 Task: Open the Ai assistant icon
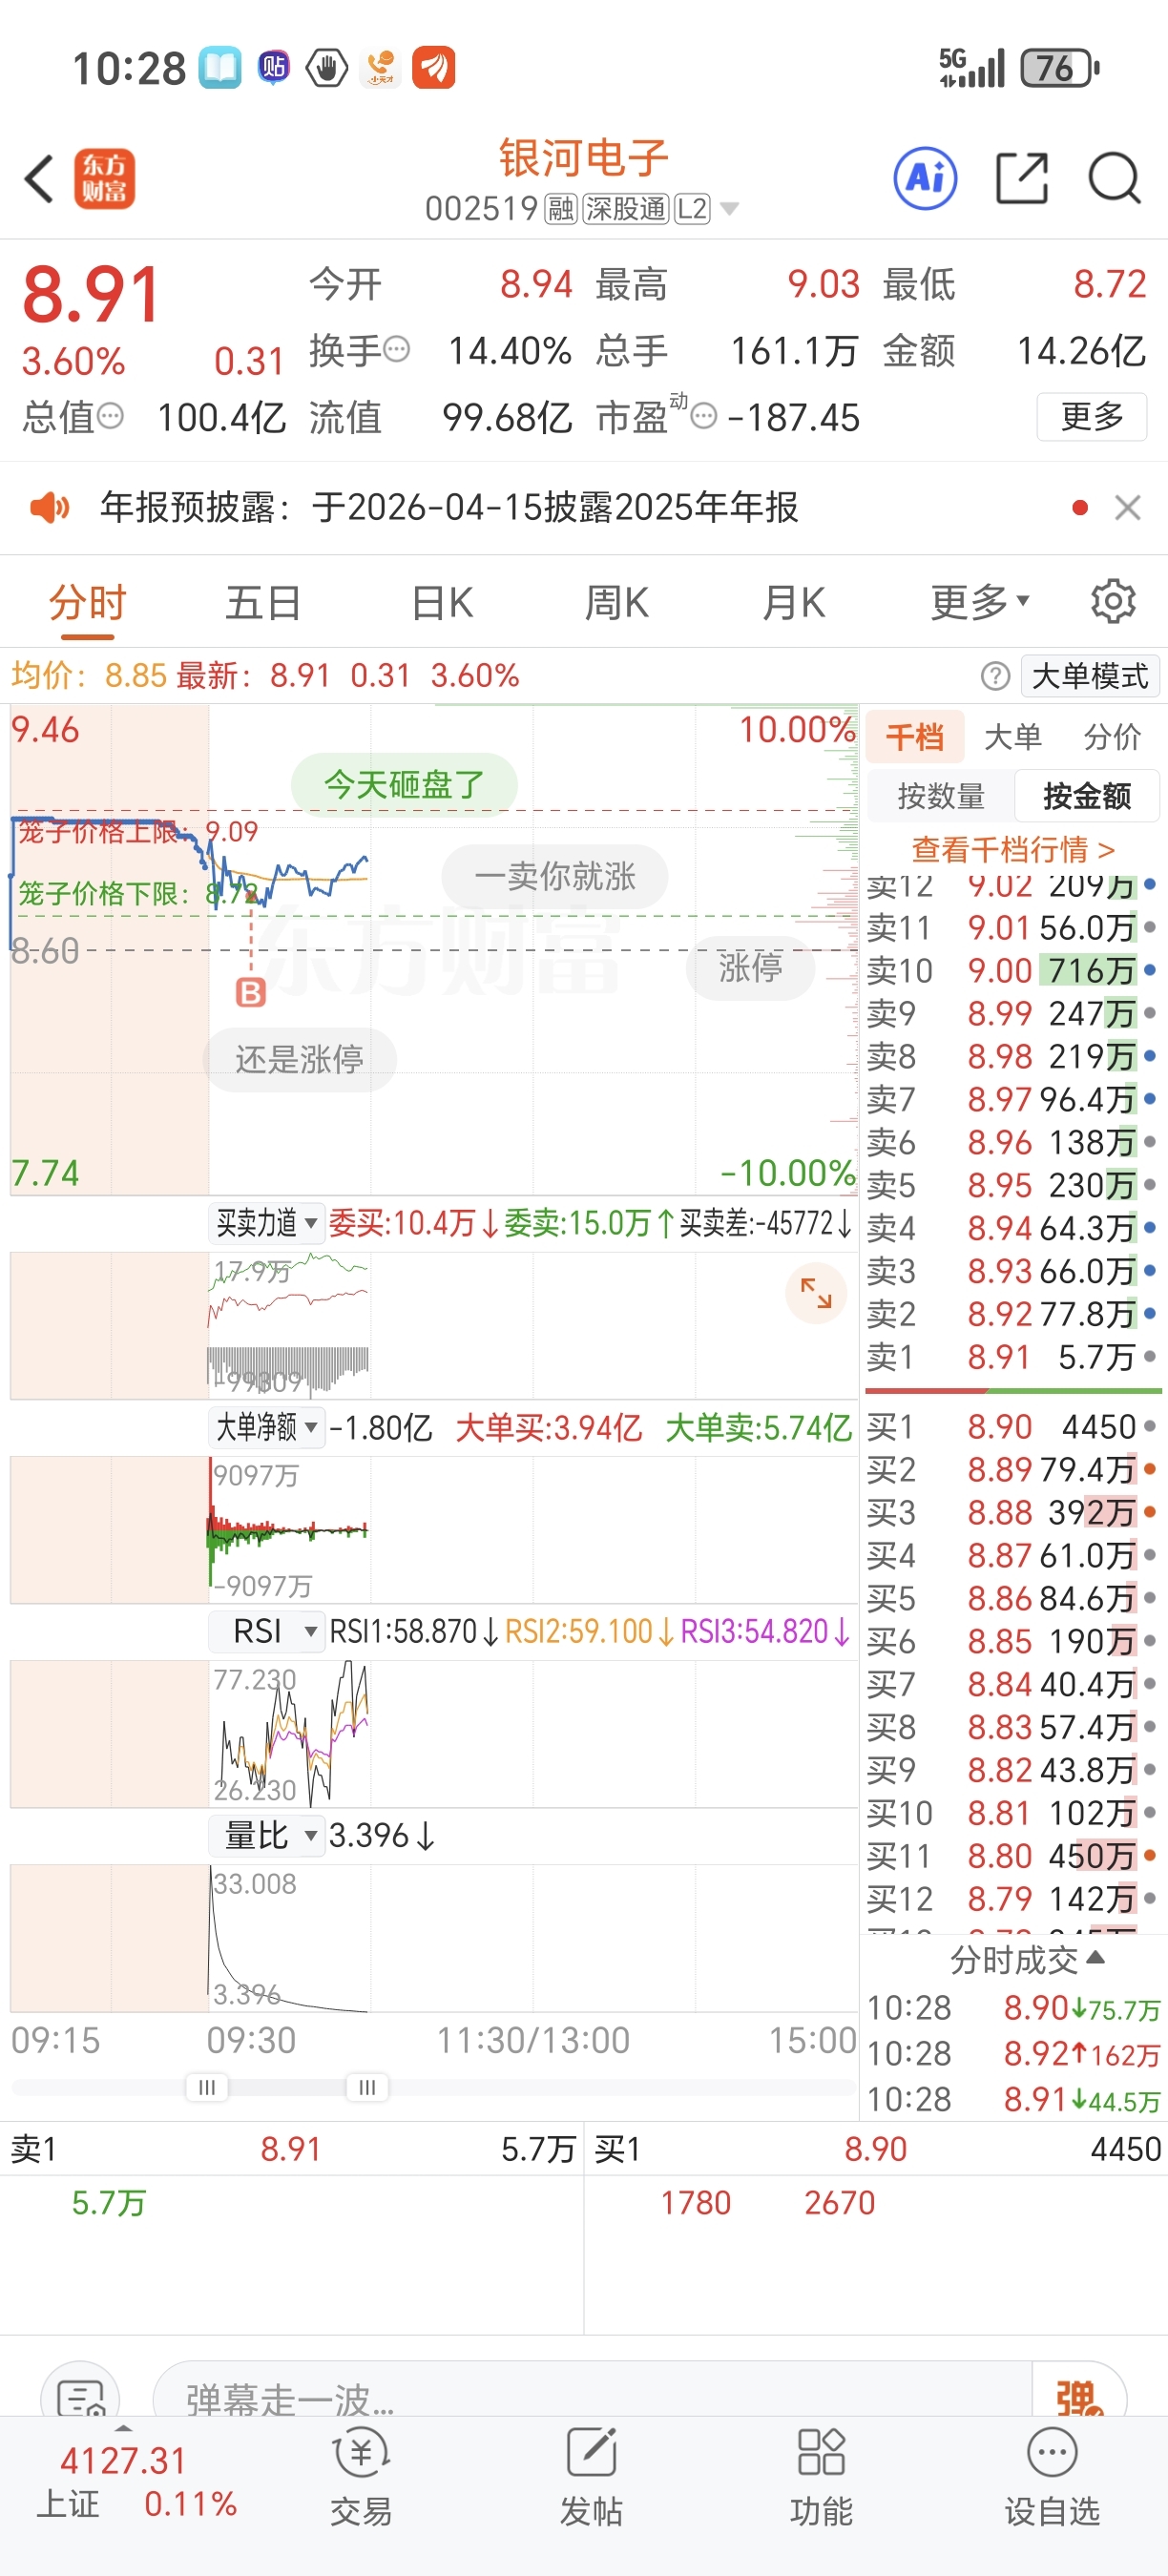point(925,179)
